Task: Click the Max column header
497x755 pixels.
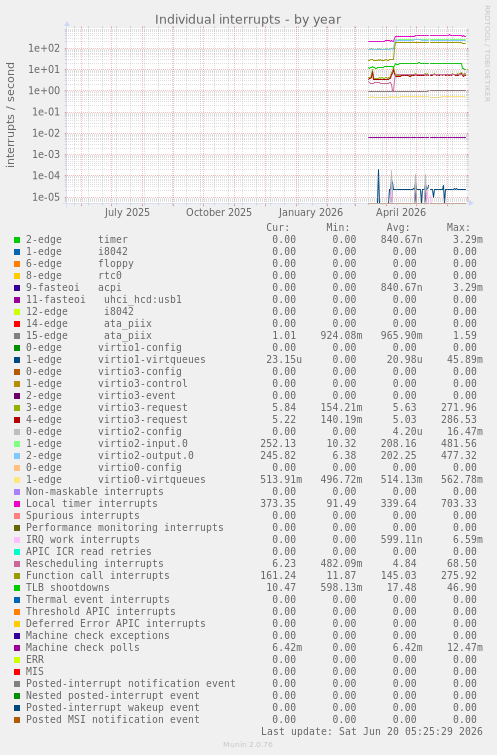Action: [458, 227]
